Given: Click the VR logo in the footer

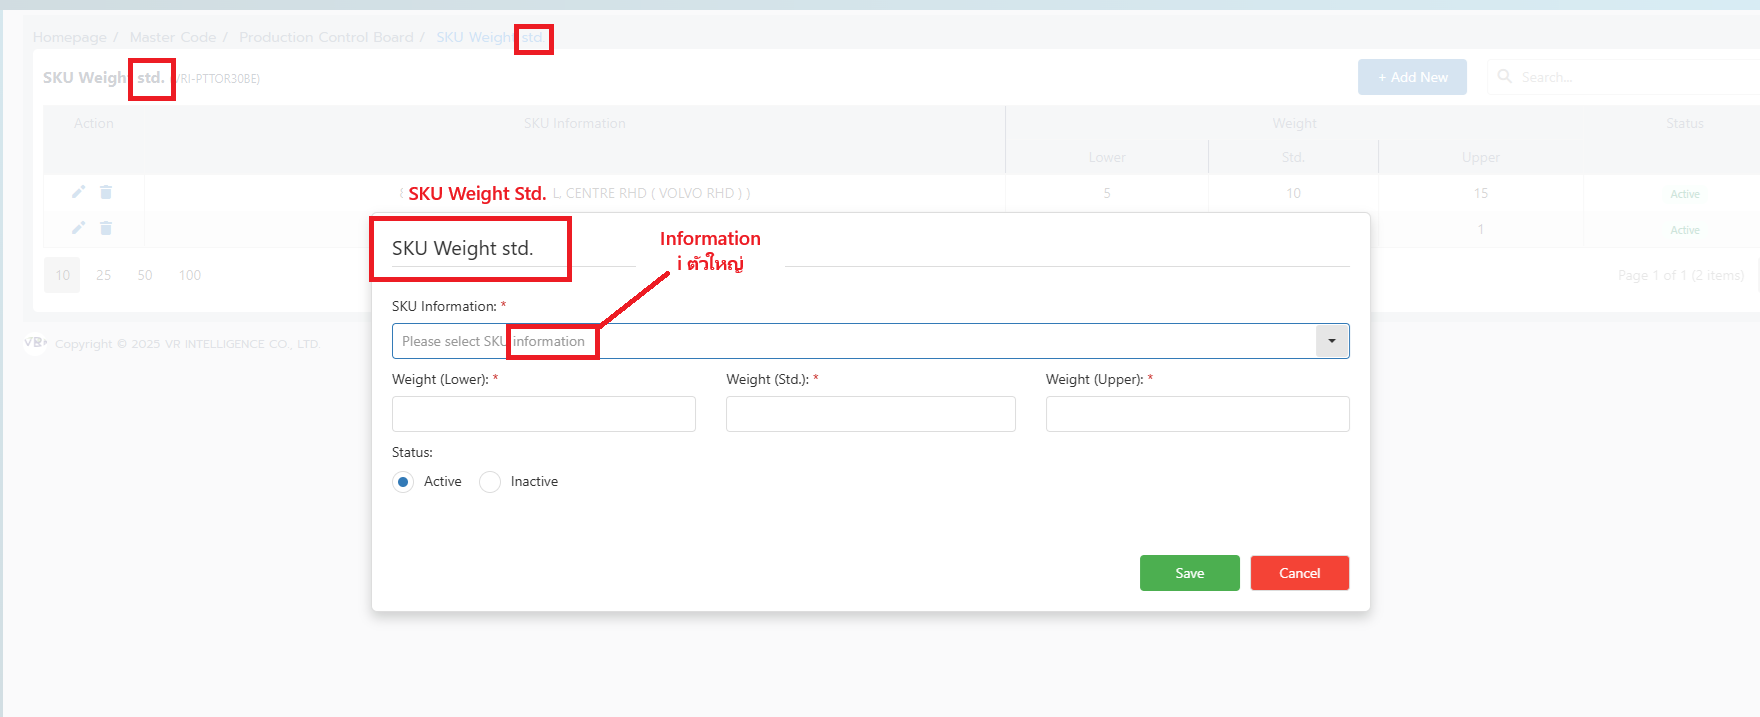Looking at the screenshot, I should [x=35, y=343].
